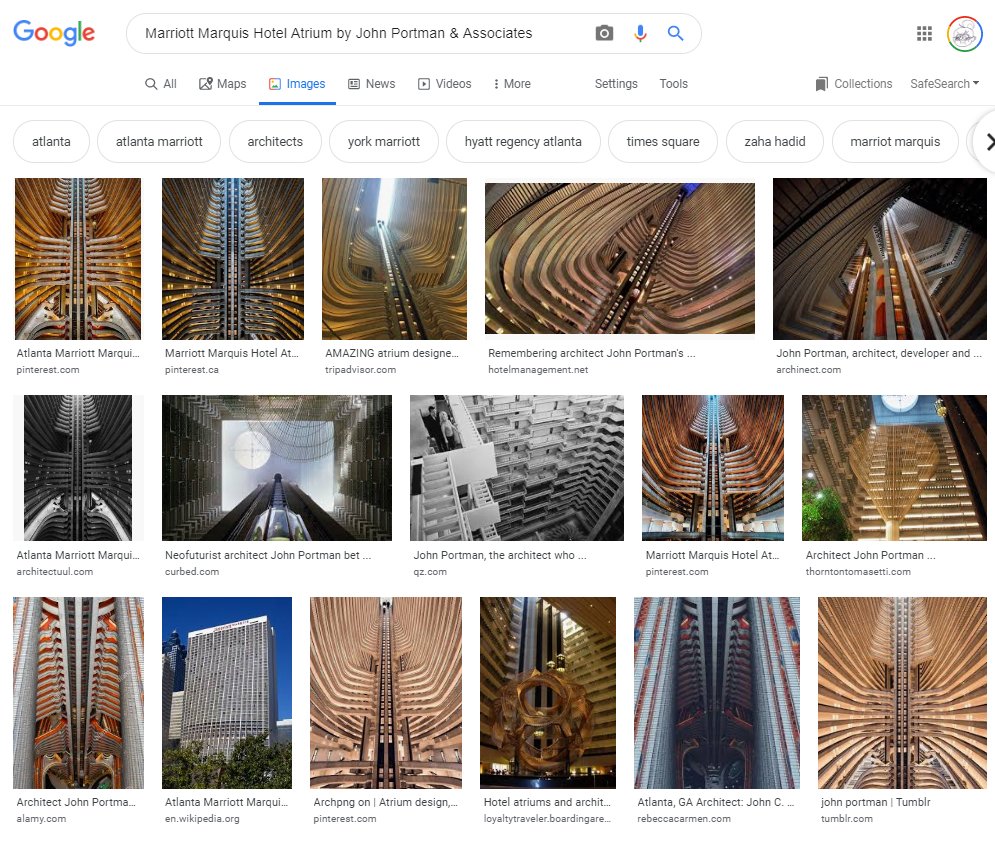
Task: Open search by image camera icon
Action: (604, 33)
